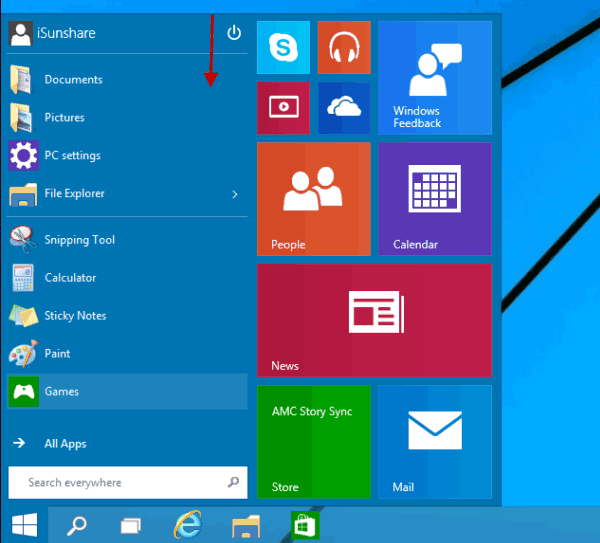Launch Internet Explorer from taskbar

coord(188,525)
